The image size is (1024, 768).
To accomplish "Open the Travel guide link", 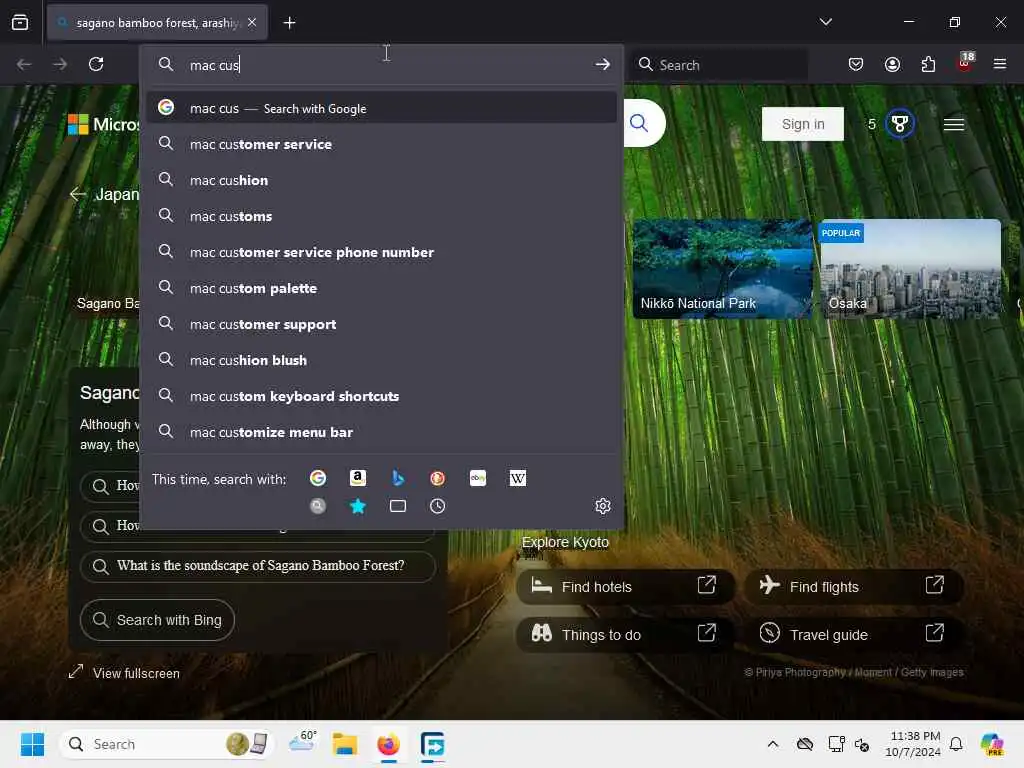I will (x=854, y=634).
